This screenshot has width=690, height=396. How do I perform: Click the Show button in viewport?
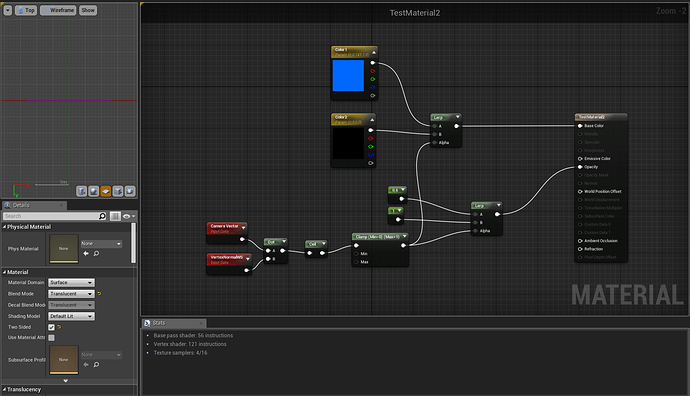88,10
